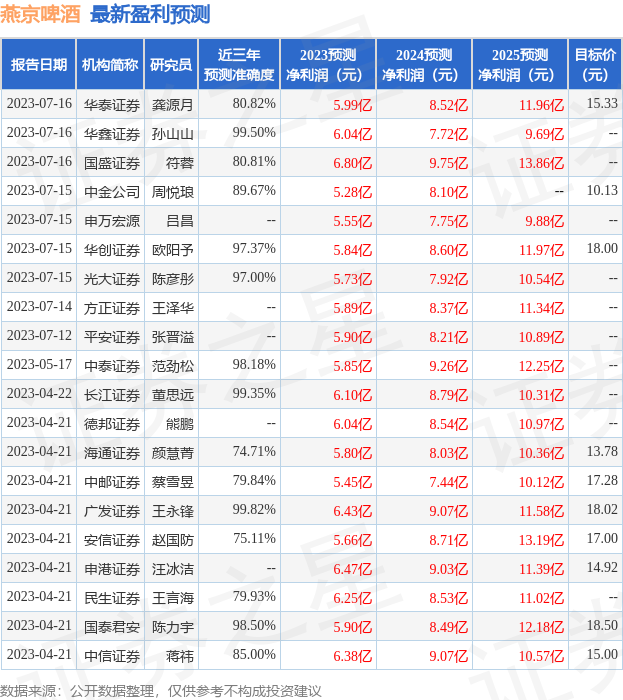The height and width of the screenshot is (700, 623).
Task: Click 2023 forecast value 5.28亿
Action: (353, 192)
